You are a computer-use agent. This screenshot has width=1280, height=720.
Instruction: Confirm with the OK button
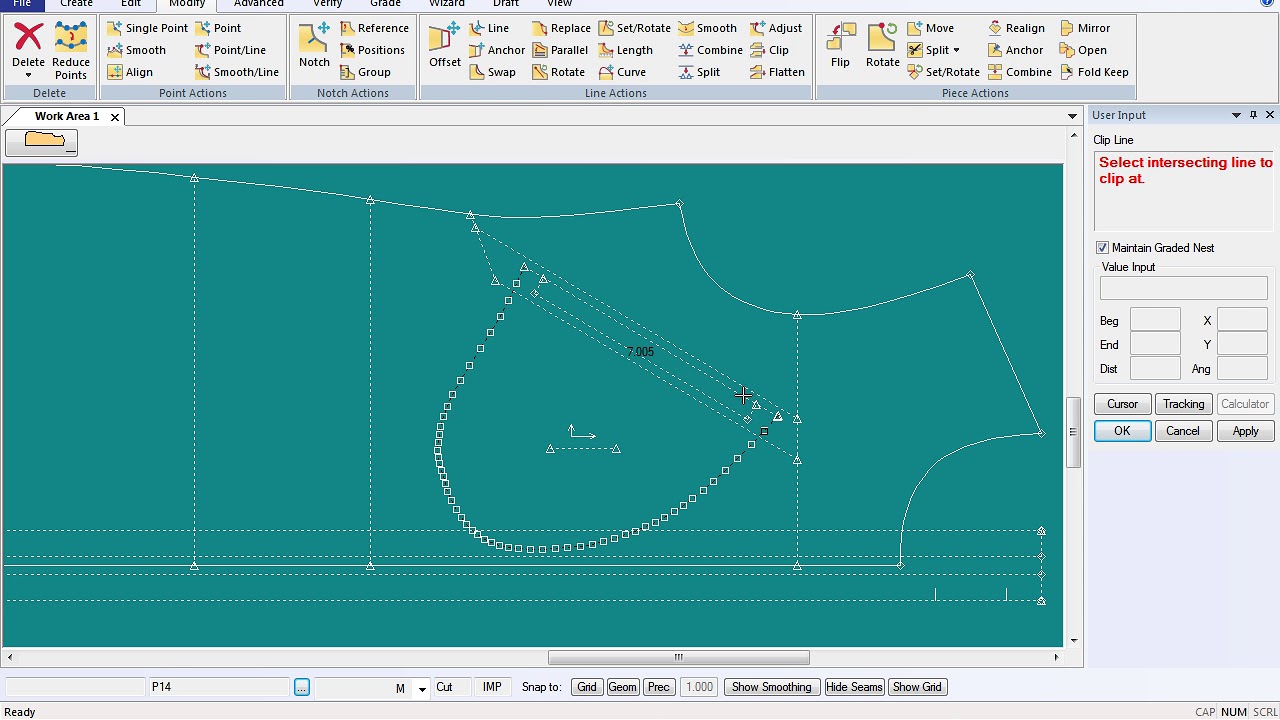coord(1122,431)
